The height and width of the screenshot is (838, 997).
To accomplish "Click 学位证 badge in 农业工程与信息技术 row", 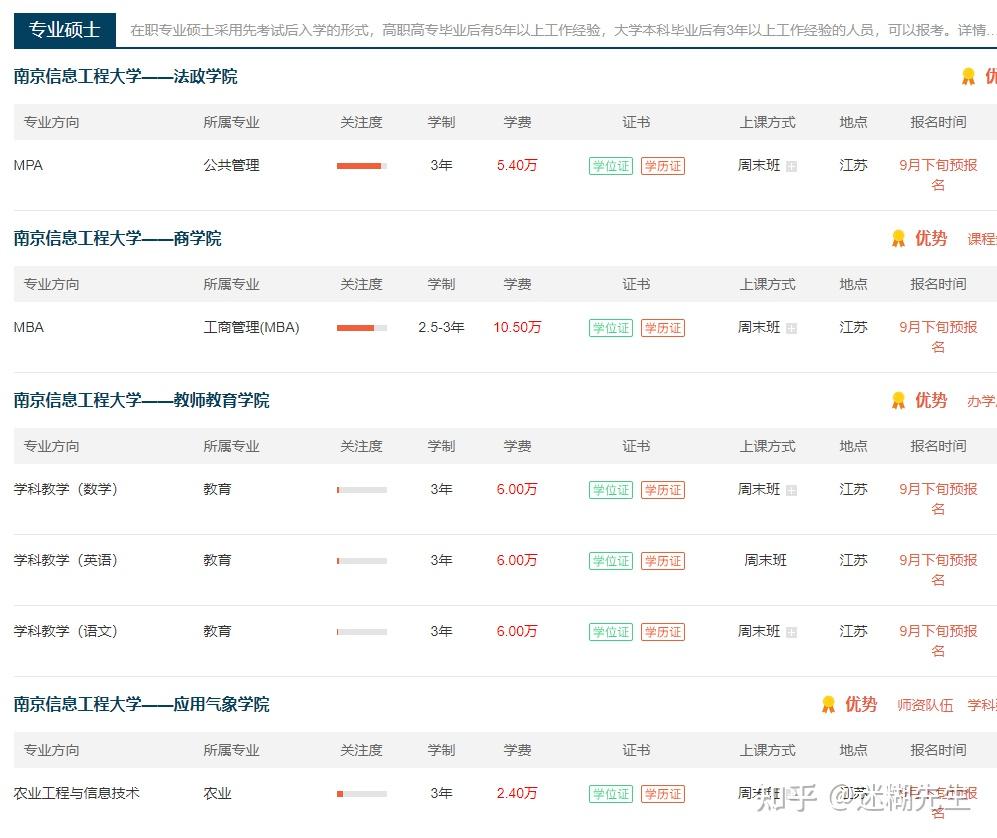I will tap(611, 794).
